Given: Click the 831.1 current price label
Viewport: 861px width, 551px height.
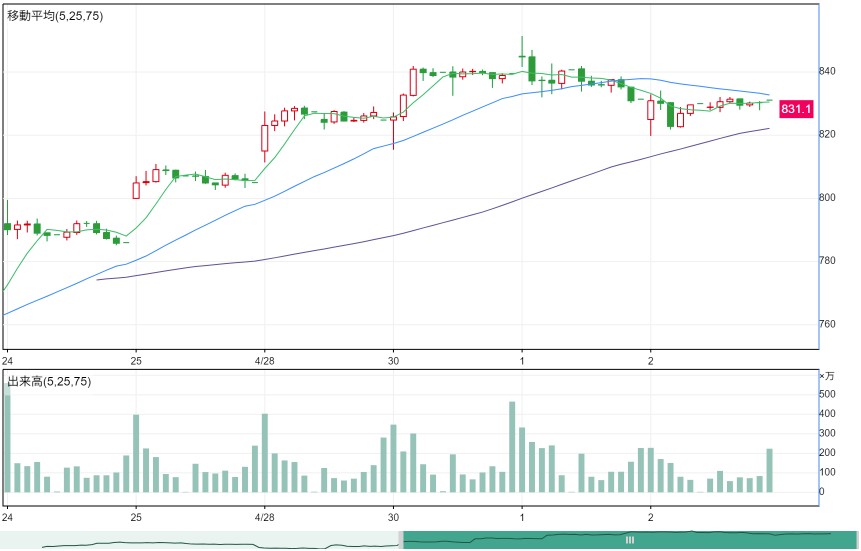Looking at the screenshot, I should click(796, 109).
